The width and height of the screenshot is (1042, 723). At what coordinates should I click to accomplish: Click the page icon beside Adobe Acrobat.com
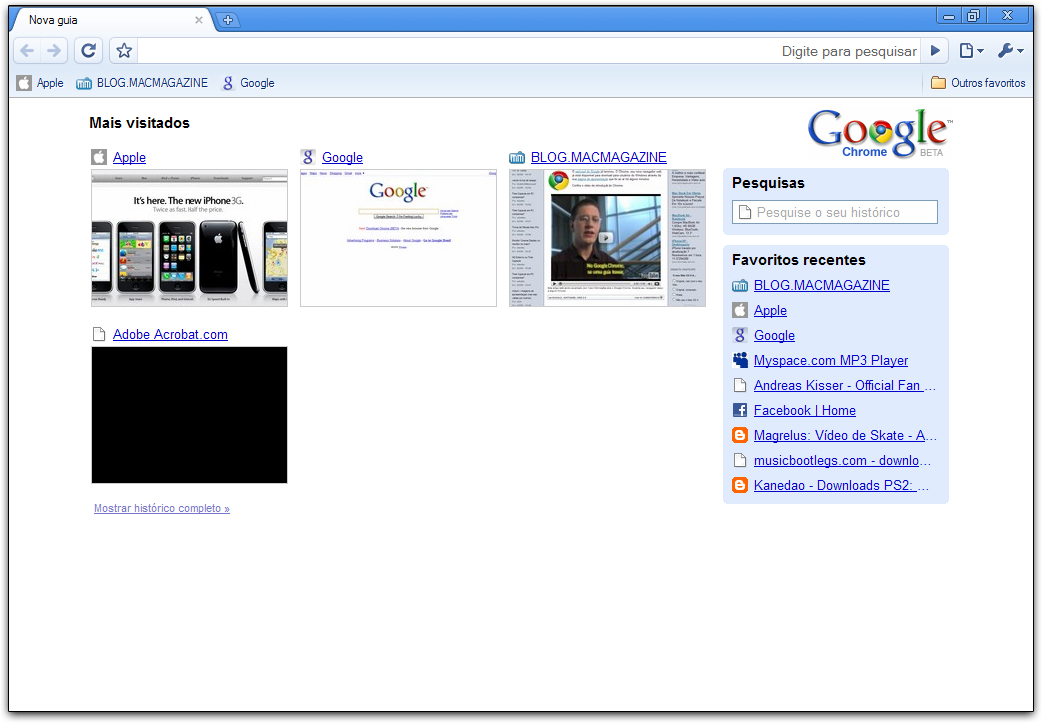99,334
